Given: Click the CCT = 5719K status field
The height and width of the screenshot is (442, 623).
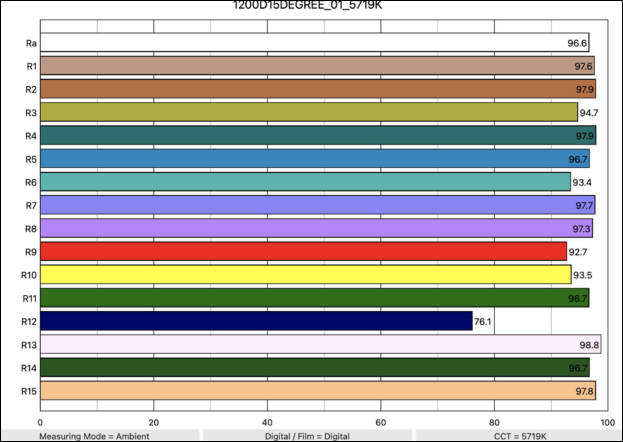Looking at the screenshot, I should point(517,436).
